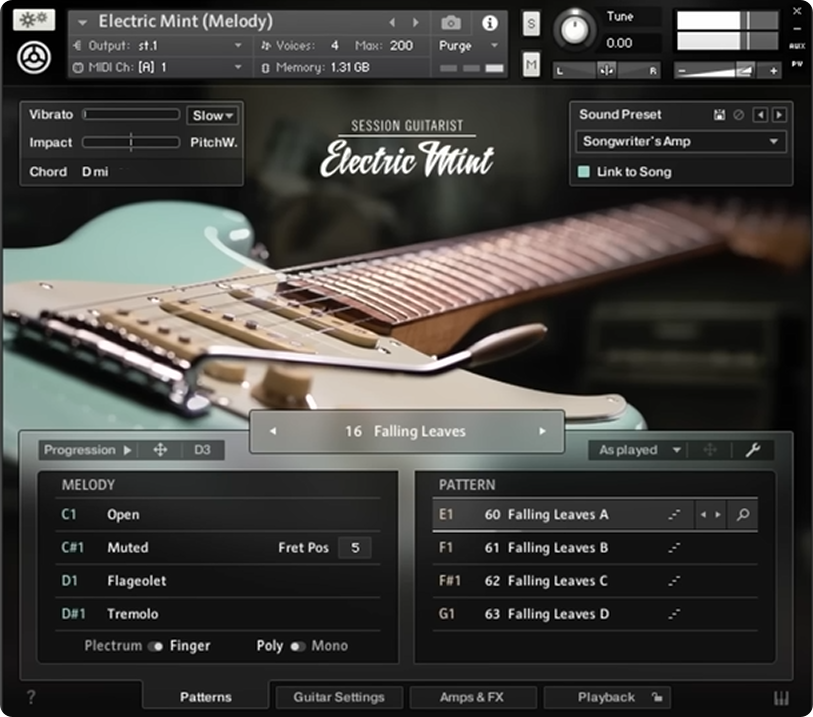Screen dimensions: 813x717
Task: Click the Fret Pos value field 5
Action: pyautogui.click(x=355, y=547)
